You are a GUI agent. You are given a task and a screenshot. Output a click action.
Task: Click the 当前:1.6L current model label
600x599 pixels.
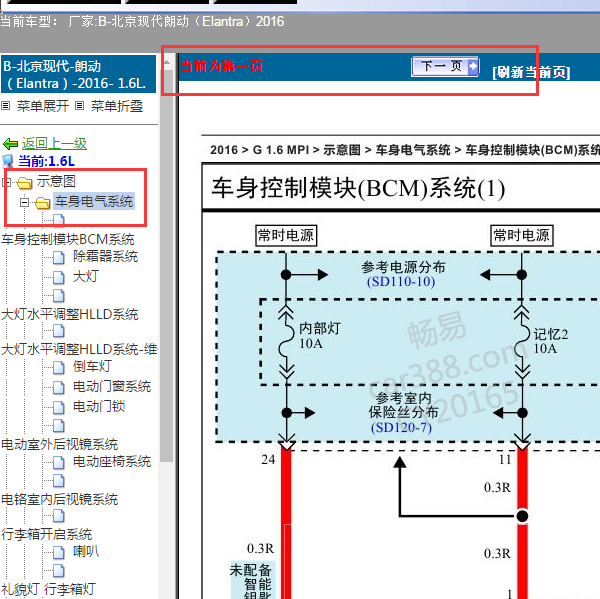(46, 161)
